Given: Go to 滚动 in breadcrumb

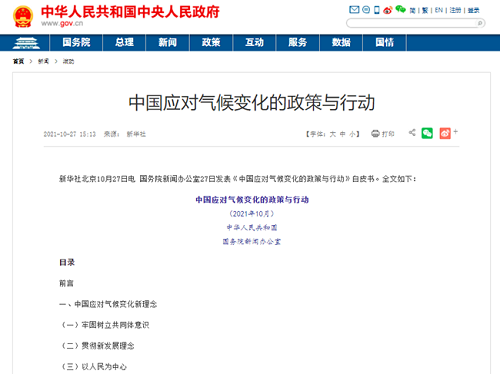Looking at the screenshot, I should [68, 61].
